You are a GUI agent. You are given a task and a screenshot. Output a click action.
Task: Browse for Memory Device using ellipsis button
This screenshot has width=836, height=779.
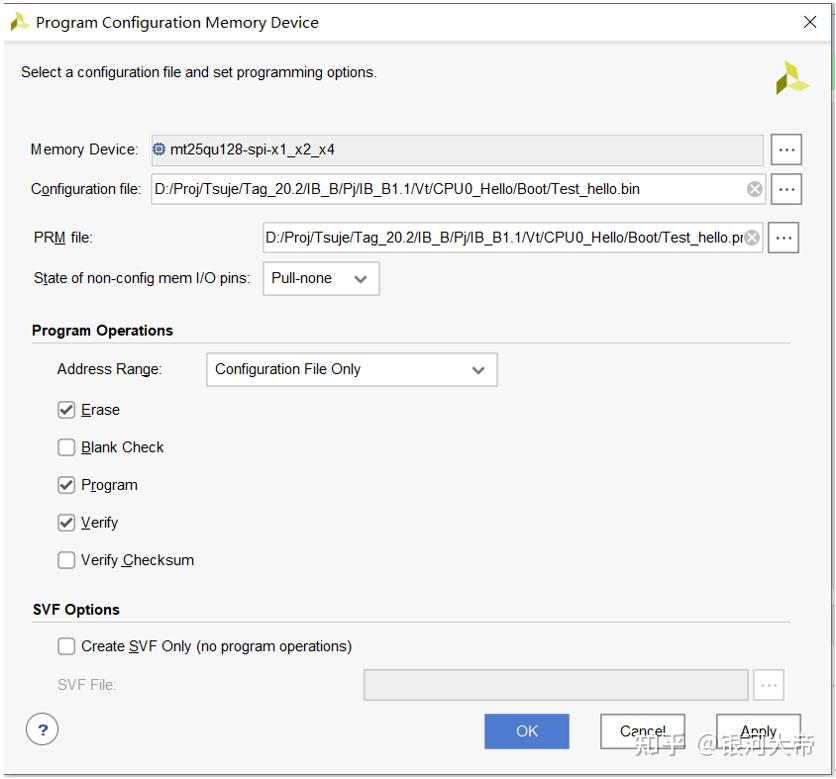click(786, 150)
